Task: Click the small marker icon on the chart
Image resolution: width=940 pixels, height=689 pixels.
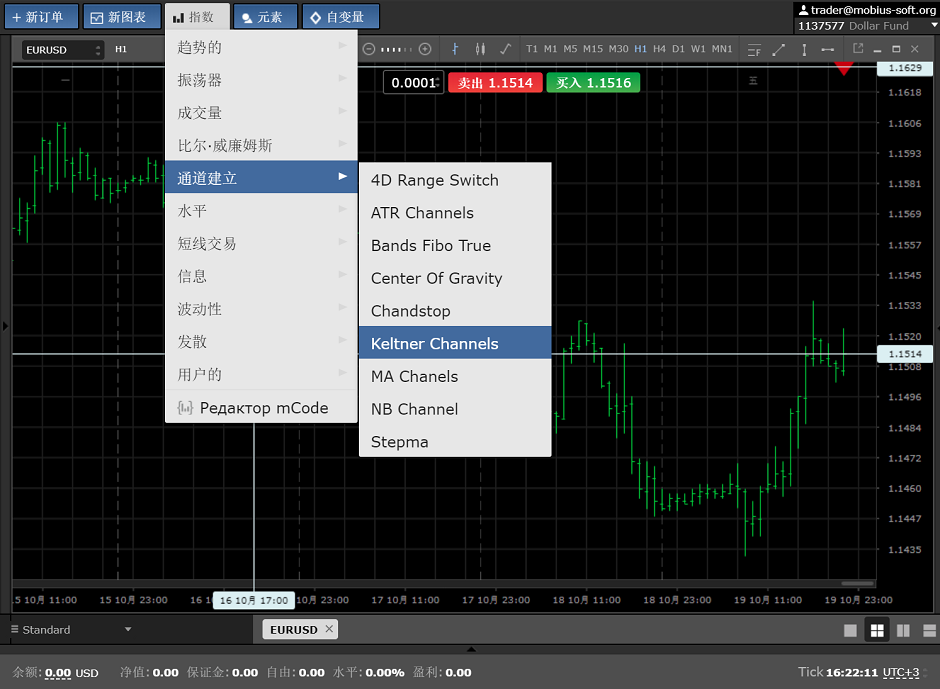Action: click(753, 80)
